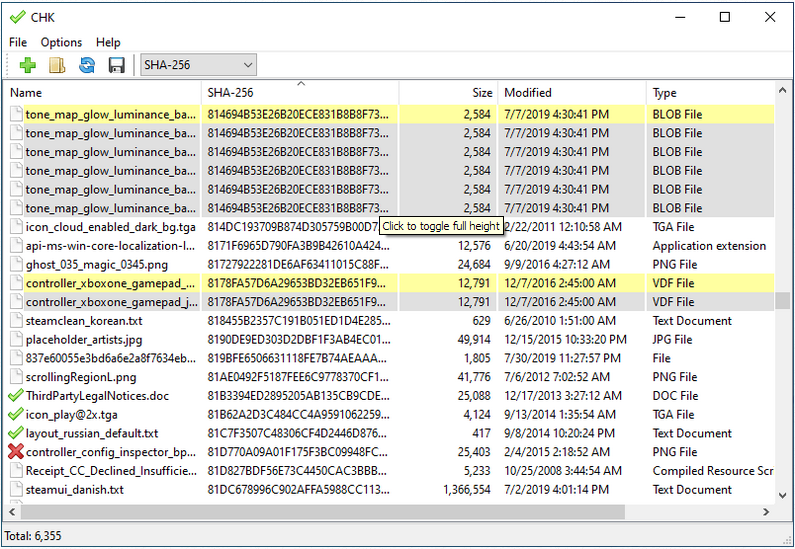
Task: Click the Application extension type cell
Action: click(x=709, y=246)
